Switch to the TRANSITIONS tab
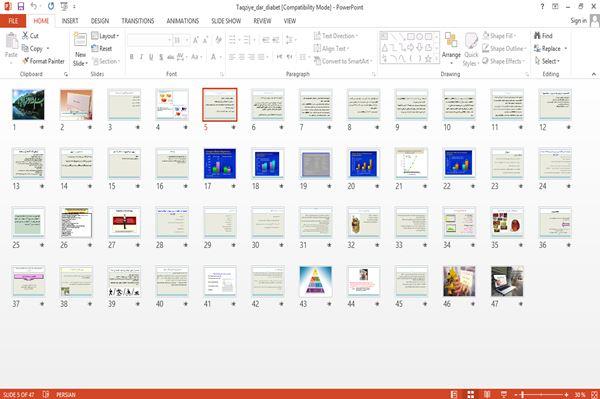 point(138,21)
